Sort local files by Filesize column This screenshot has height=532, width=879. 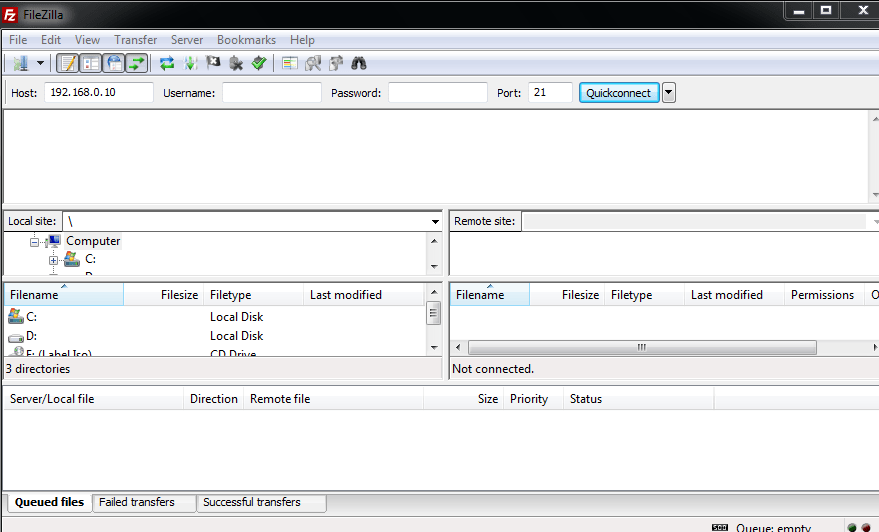163,295
